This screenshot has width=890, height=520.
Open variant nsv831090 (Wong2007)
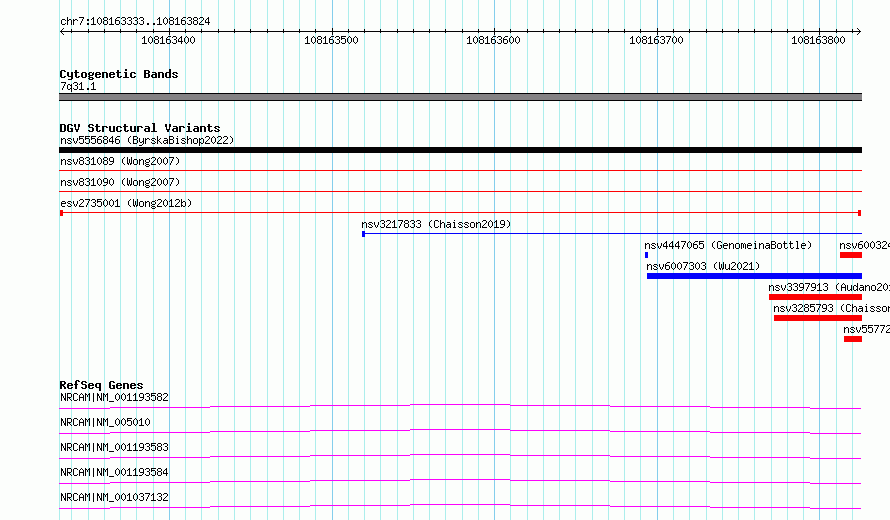pos(120,183)
